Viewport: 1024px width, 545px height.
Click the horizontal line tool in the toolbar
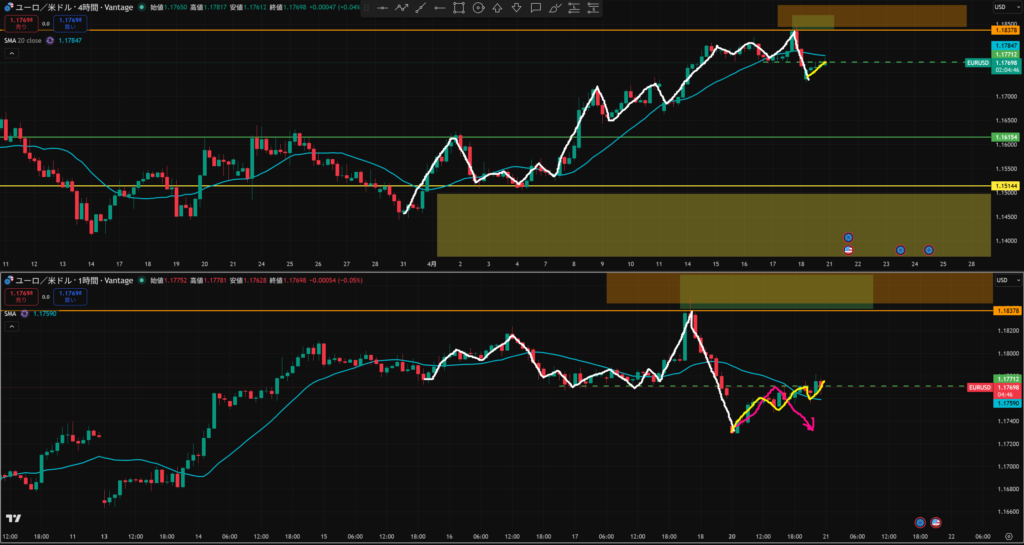tap(382, 8)
